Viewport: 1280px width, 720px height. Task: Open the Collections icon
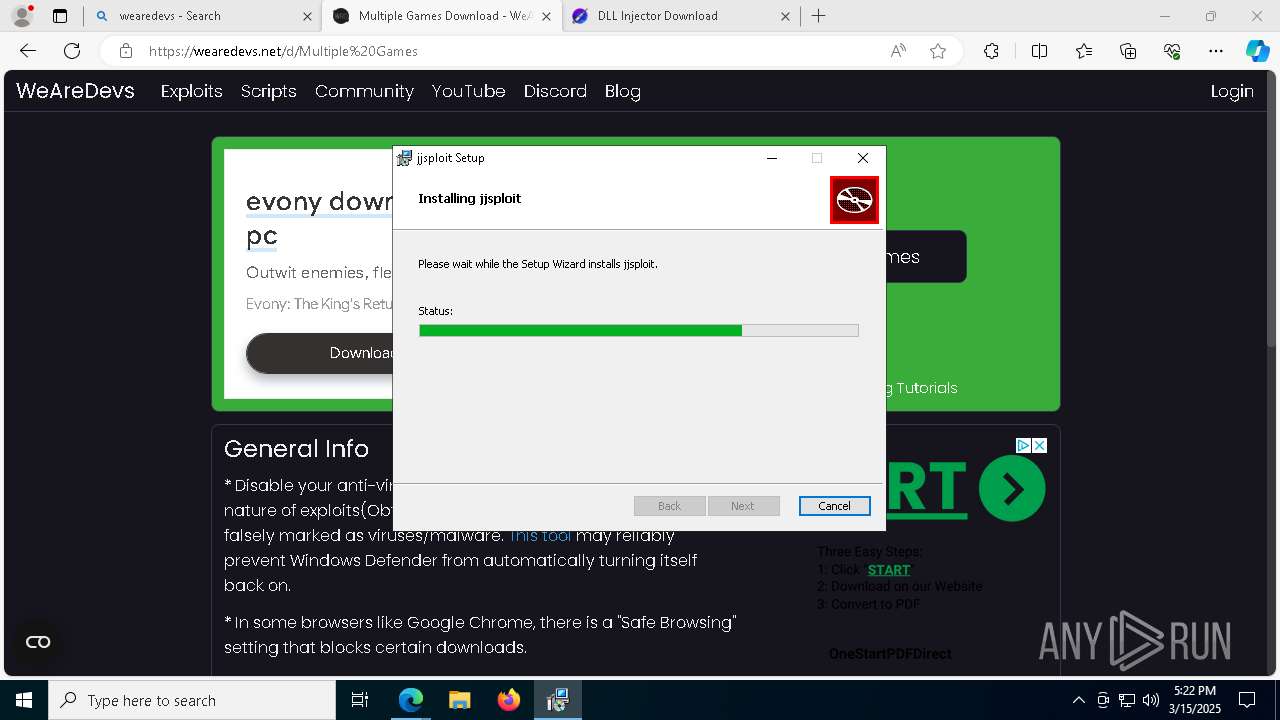pyautogui.click(x=1128, y=51)
